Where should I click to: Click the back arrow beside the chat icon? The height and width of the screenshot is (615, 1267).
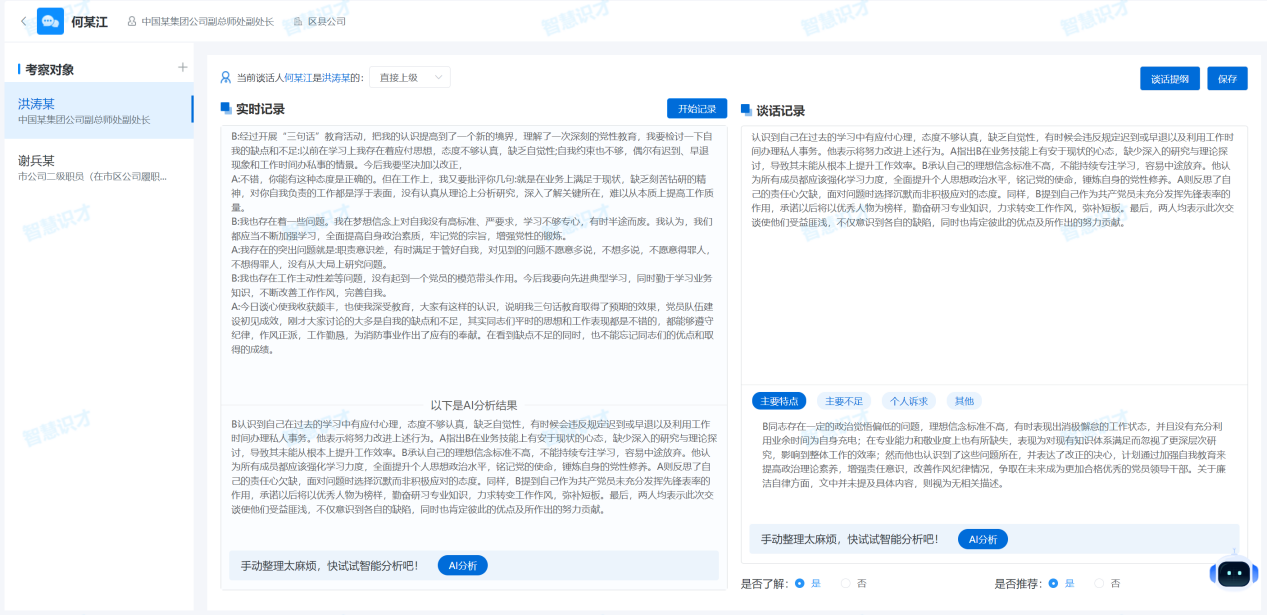tap(23, 21)
